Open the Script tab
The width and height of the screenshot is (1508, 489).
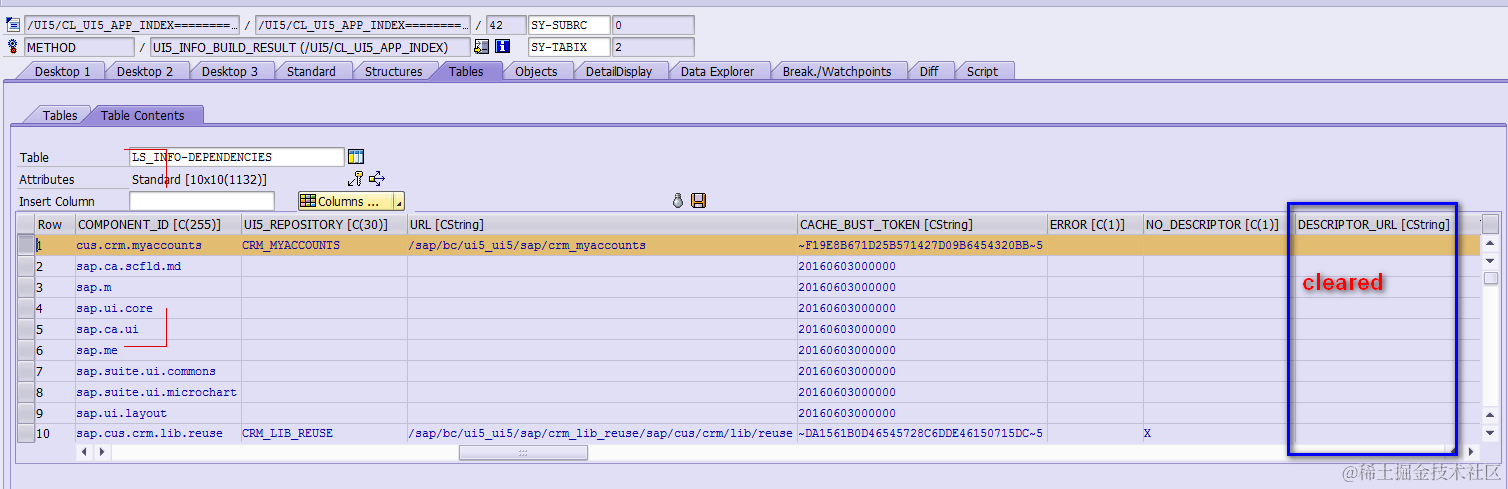(x=982, y=71)
